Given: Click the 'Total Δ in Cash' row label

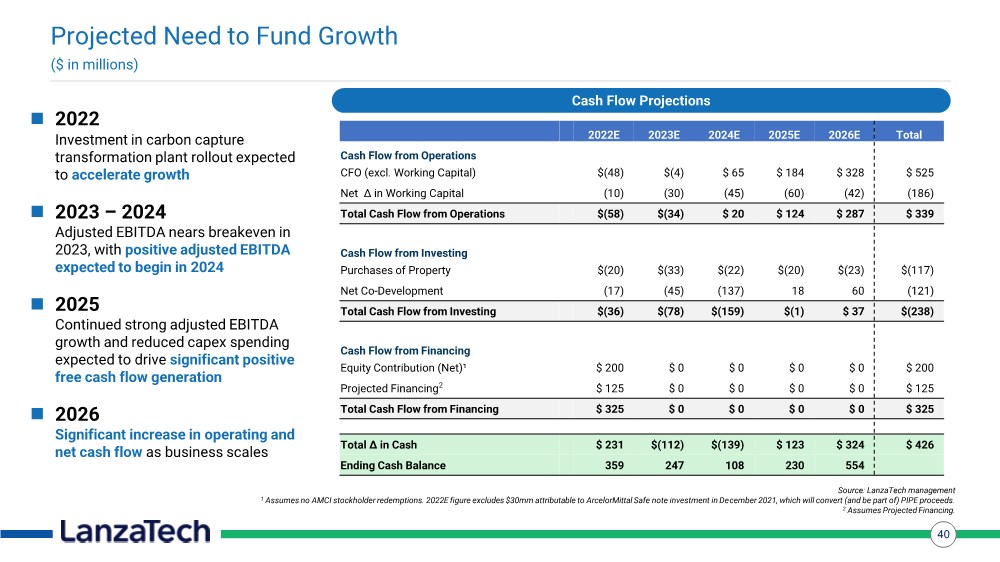Looking at the screenshot, I should pos(378,445).
